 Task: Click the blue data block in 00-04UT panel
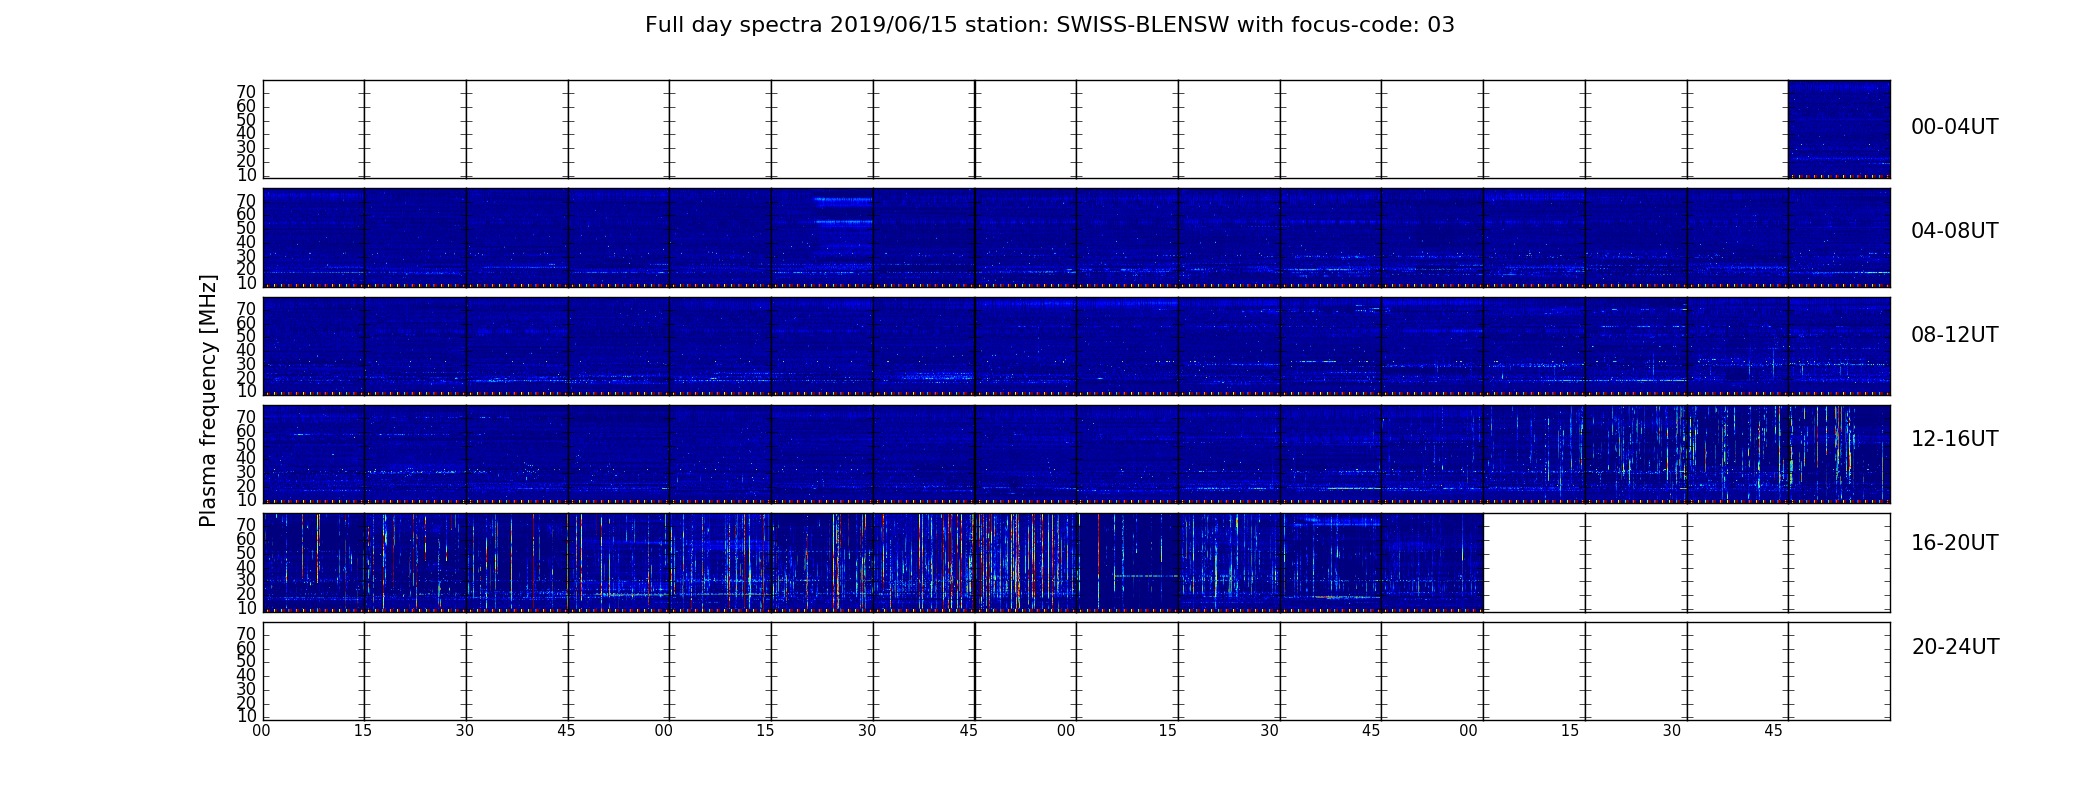1838,128
